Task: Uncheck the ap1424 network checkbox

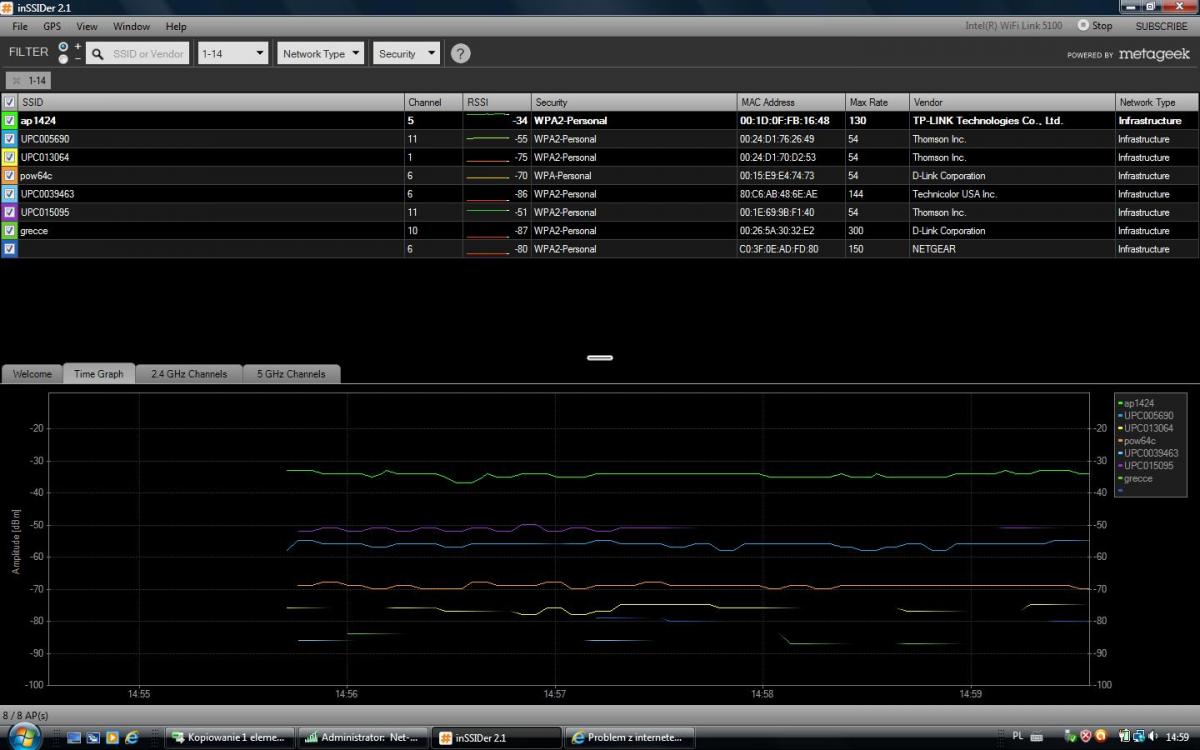Action: 10,120
